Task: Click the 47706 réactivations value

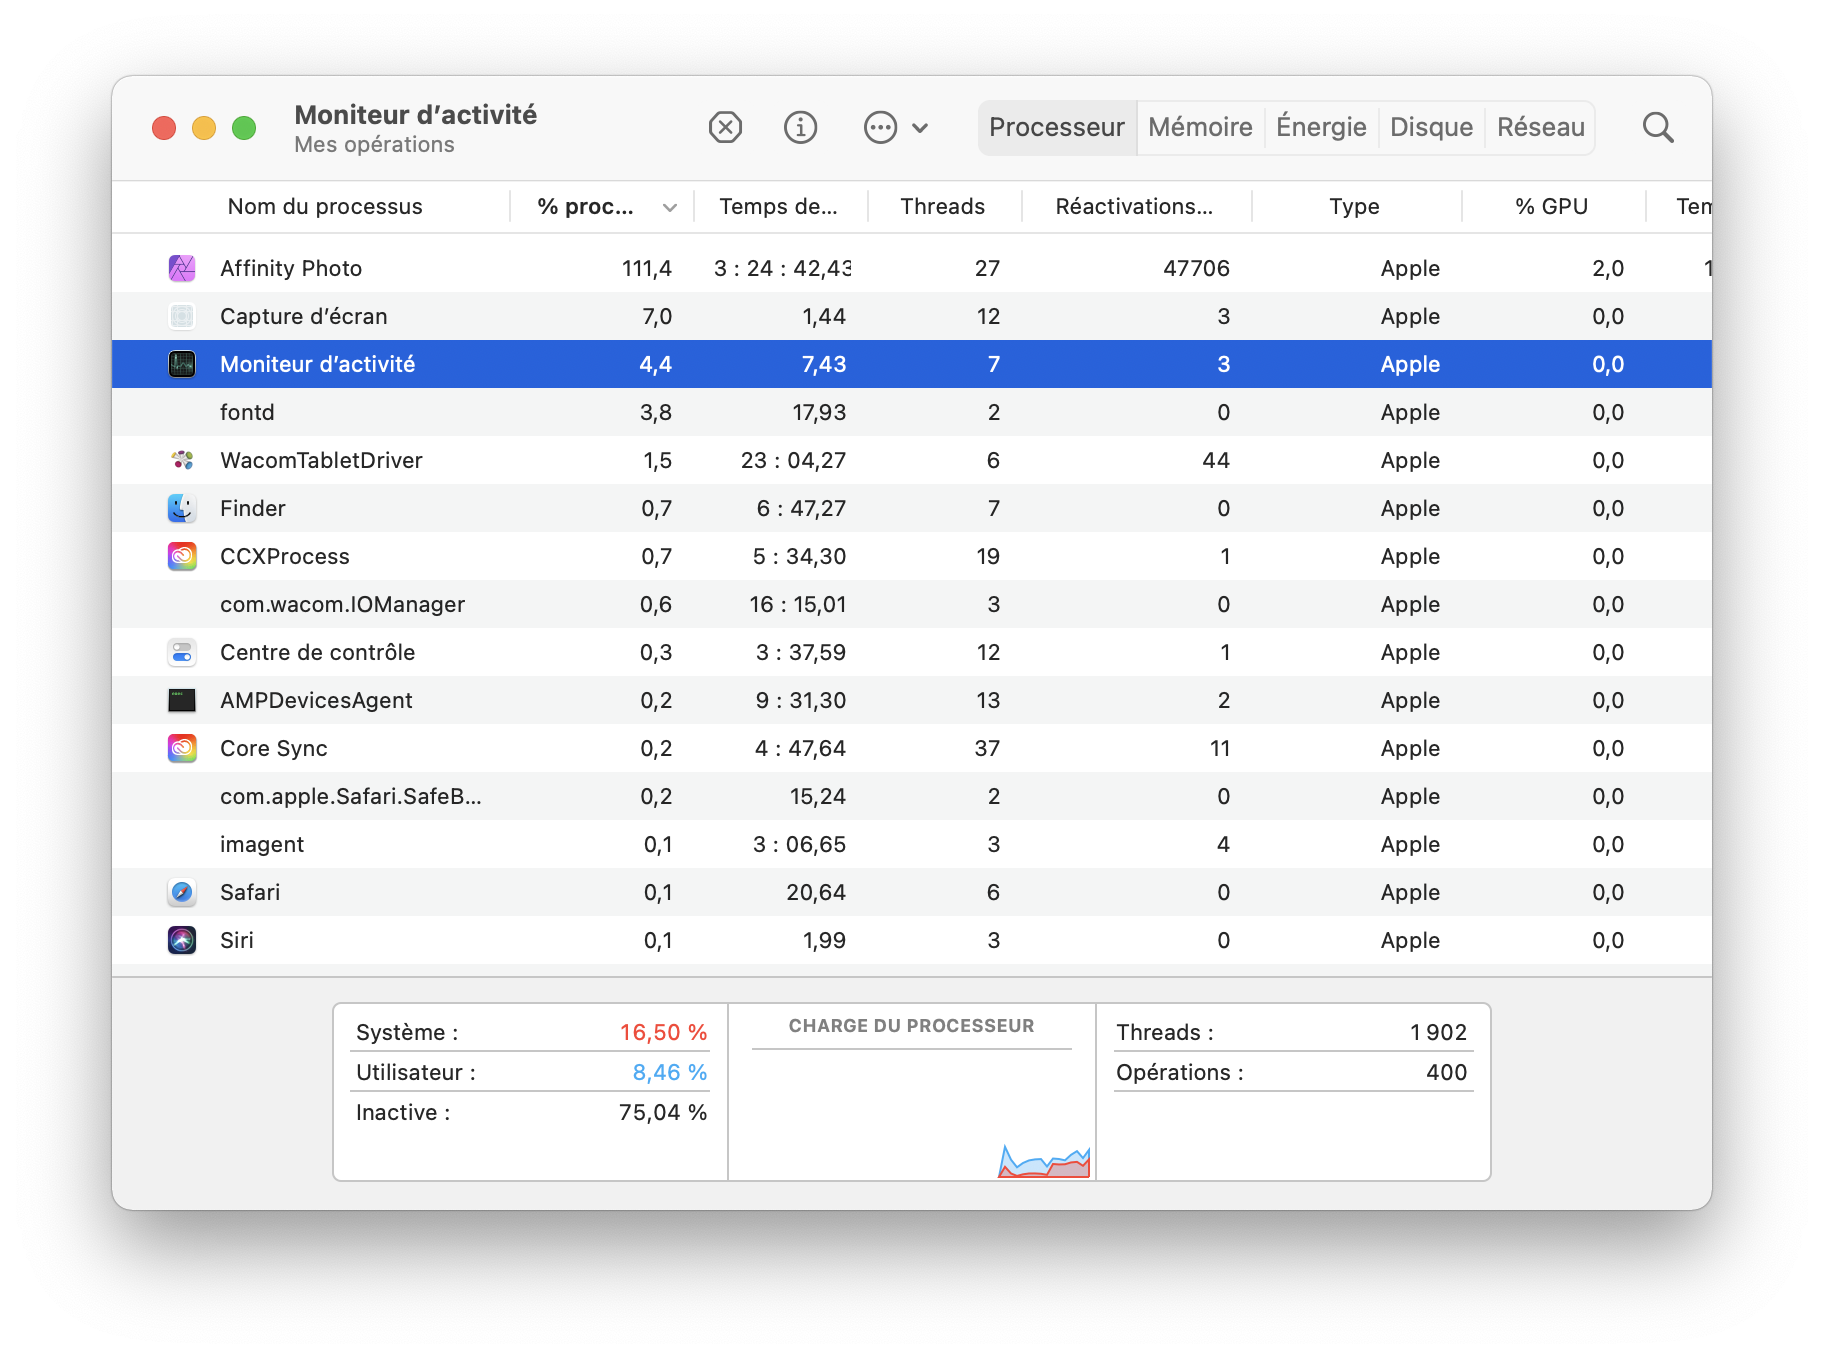Action: pyautogui.click(x=1196, y=268)
